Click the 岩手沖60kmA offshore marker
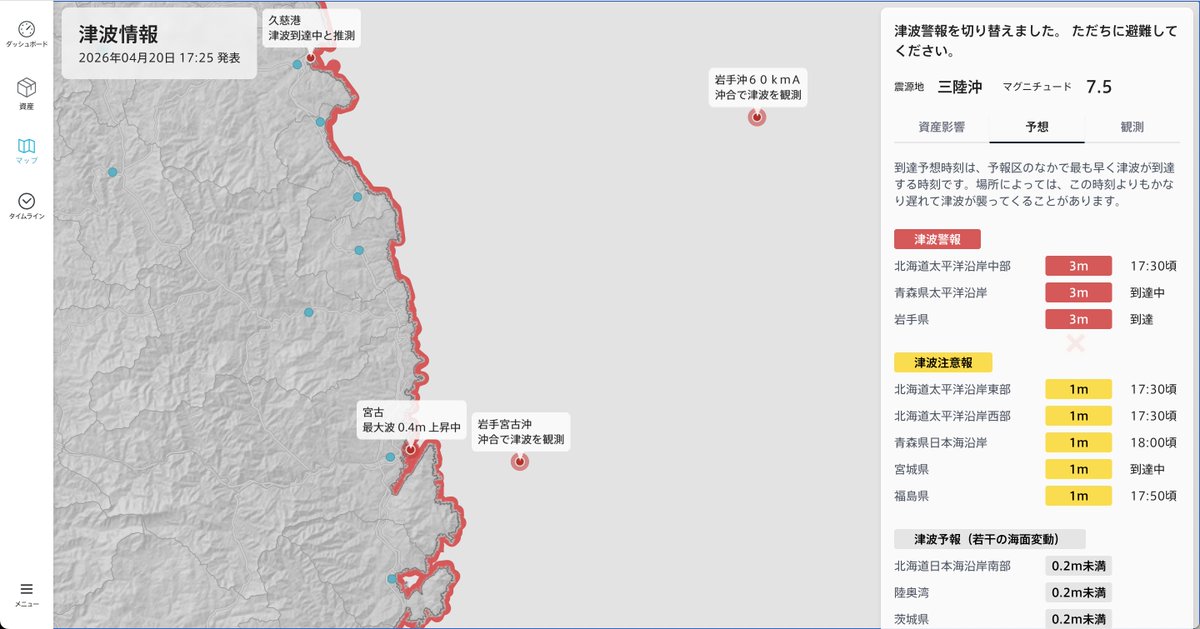Viewport: 1200px width, 629px height. pos(757,117)
